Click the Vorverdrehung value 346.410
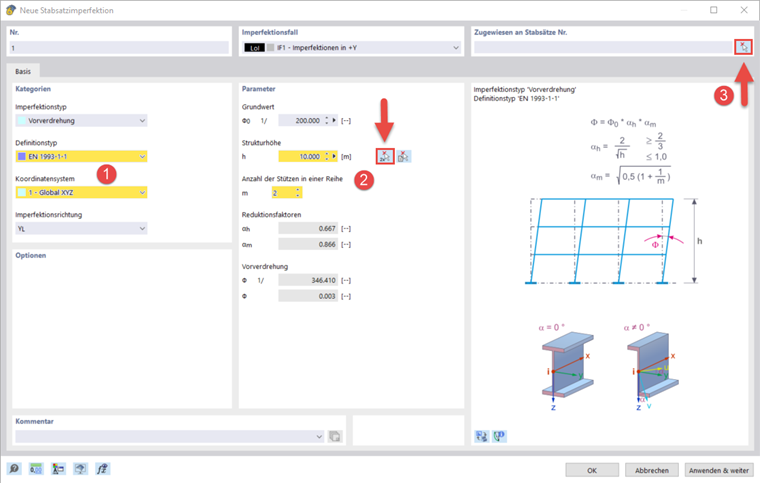The height and width of the screenshot is (483, 760). [x=308, y=280]
